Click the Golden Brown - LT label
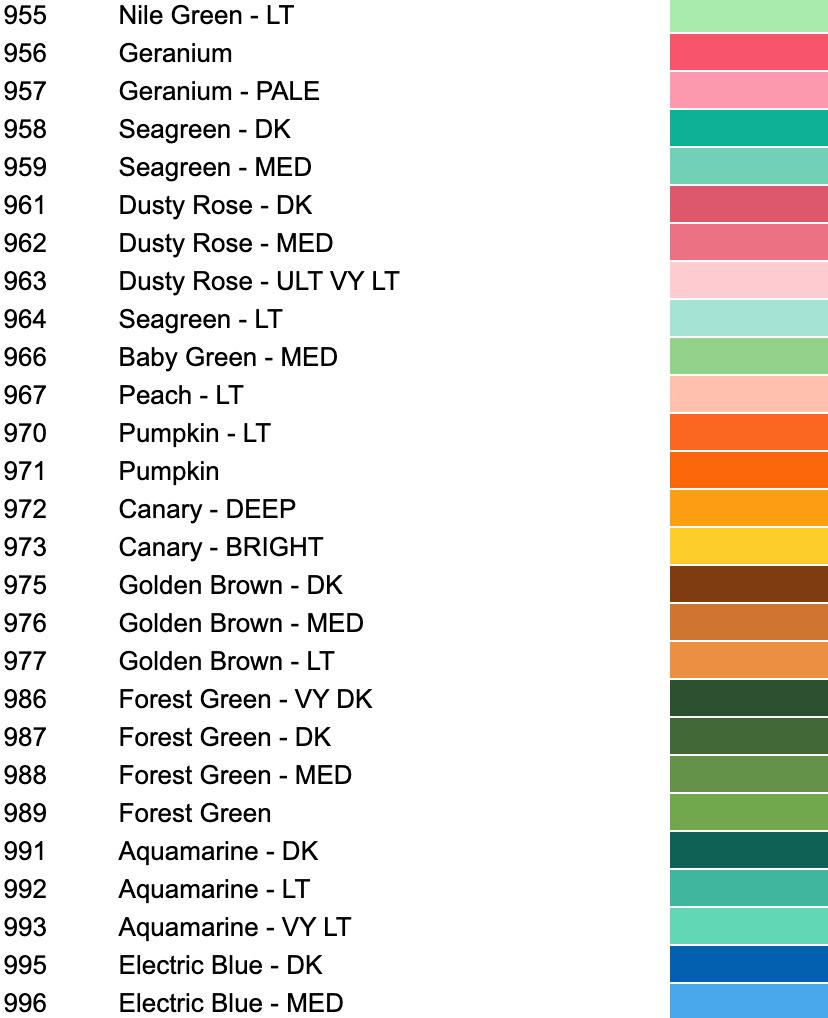The height and width of the screenshot is (1018, 828). pos(226,661)
